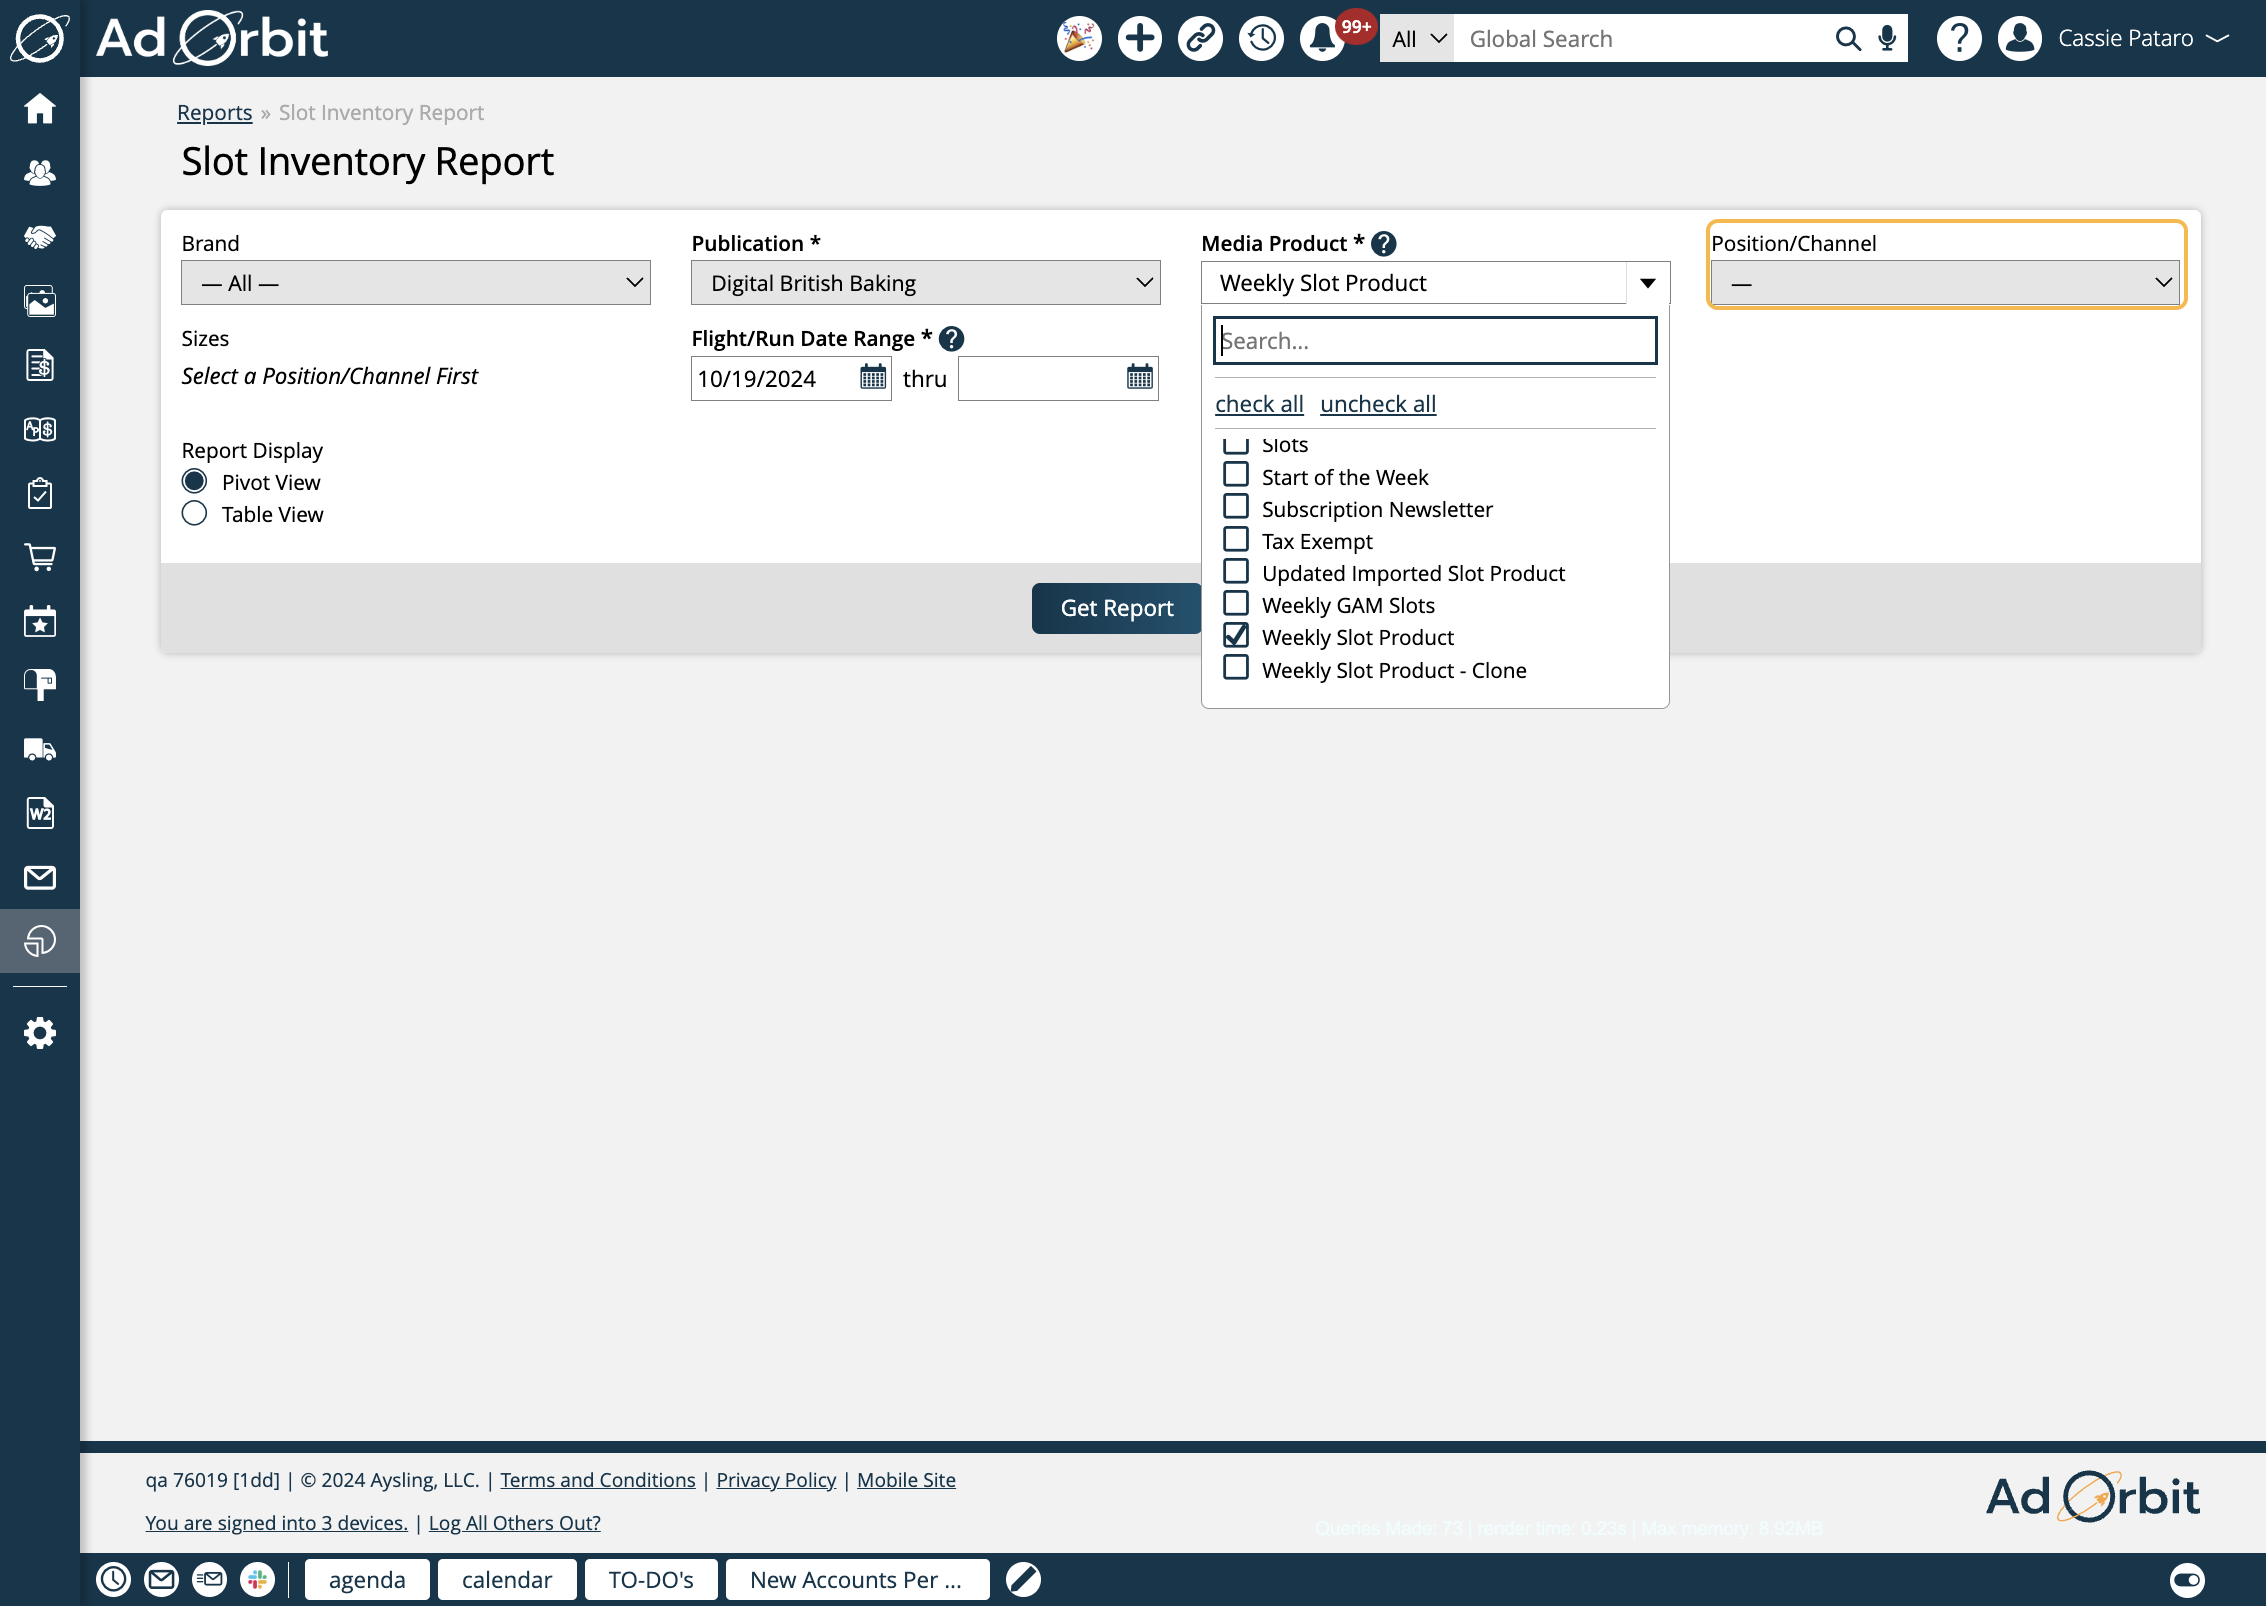Open start date calendar picker
Image resolution: width=2266 pixels, height=1606 pixels.
click(x=873, y=378)
